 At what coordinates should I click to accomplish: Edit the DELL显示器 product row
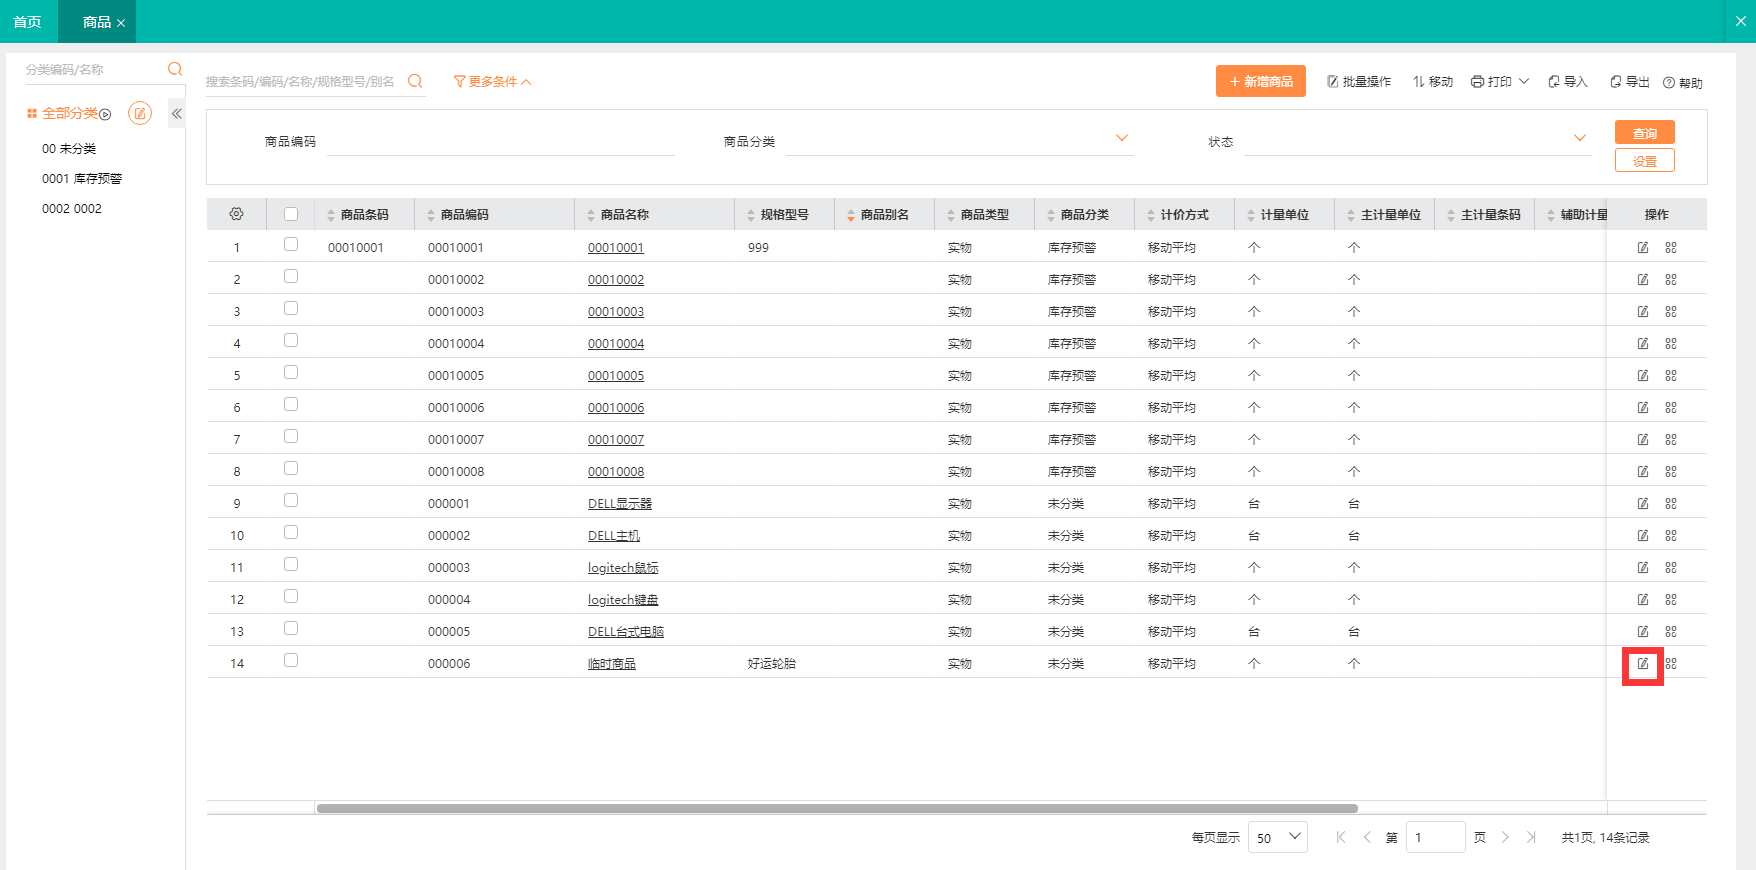[1643, 503]
